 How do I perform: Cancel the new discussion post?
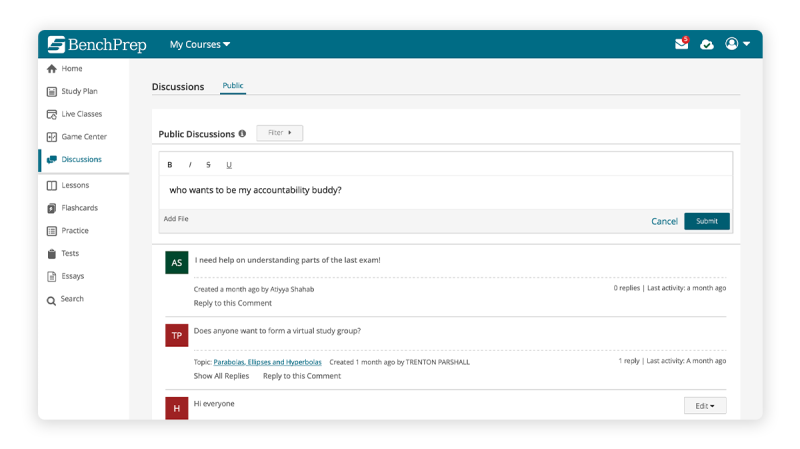(x=664, y=221)
